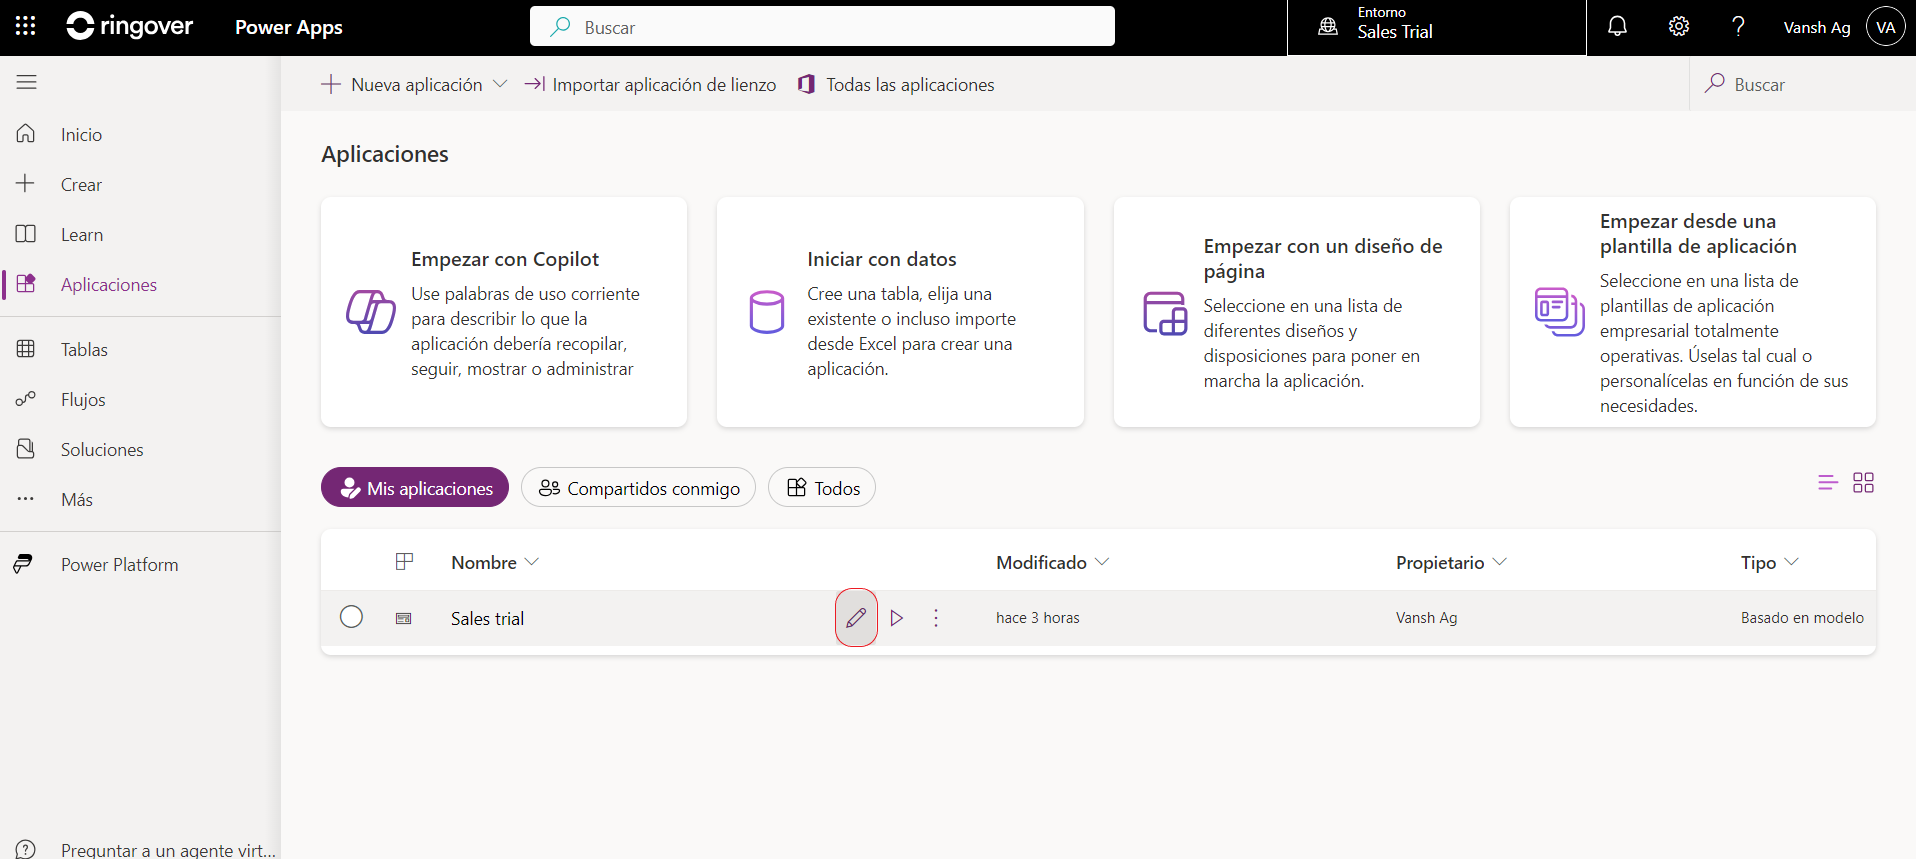Click Importar aplicación de lienzo
Image resolution: width=1916 pixels, height=859 pixels.
(650, 84)
